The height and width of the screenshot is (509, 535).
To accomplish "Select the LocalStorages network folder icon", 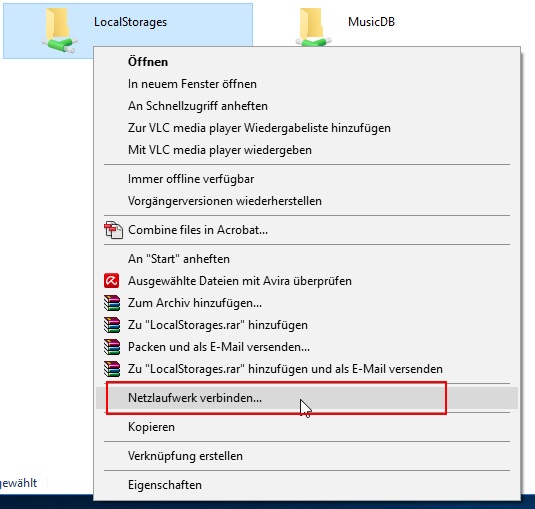I will click(x=59, y=30).
